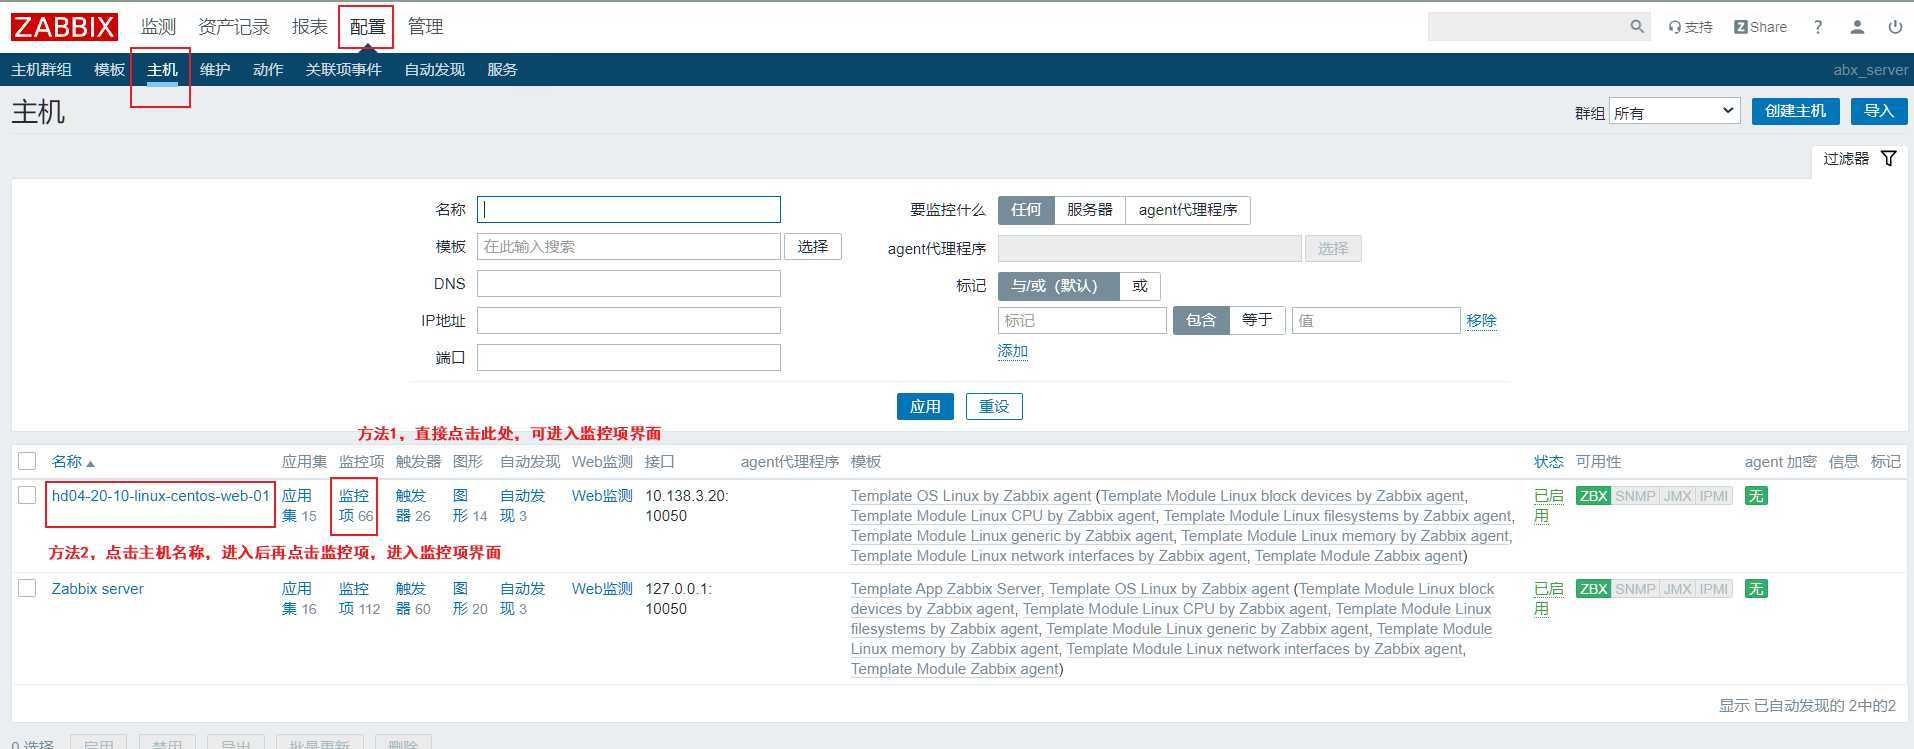This screenshot has width=1914, height=749.
Task: Open Template App Zabbix Server link
Action: point(945,589)
